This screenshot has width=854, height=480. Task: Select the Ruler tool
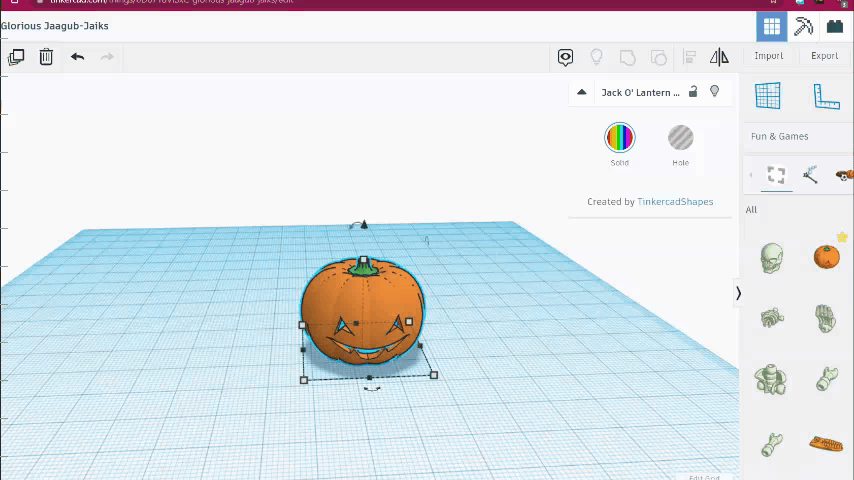826,96
